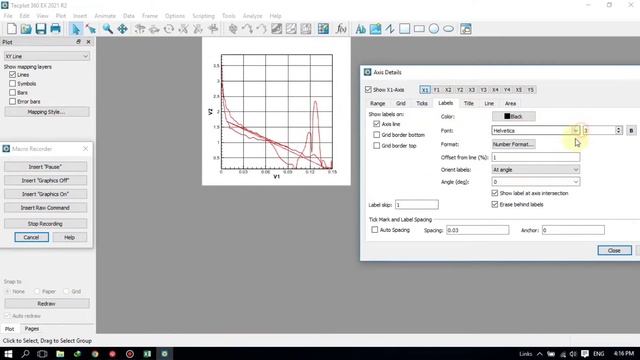
Task: Enable Auto Spacing checkbox
Action: (x=374, y=230)
